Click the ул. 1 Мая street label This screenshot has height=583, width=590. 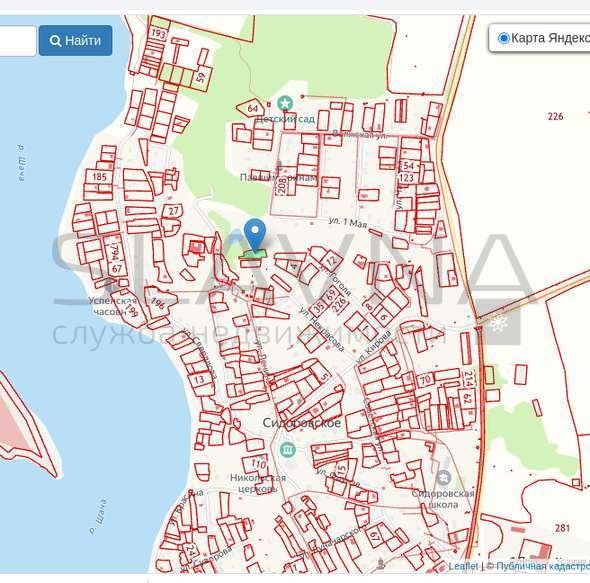pos(348,222)
